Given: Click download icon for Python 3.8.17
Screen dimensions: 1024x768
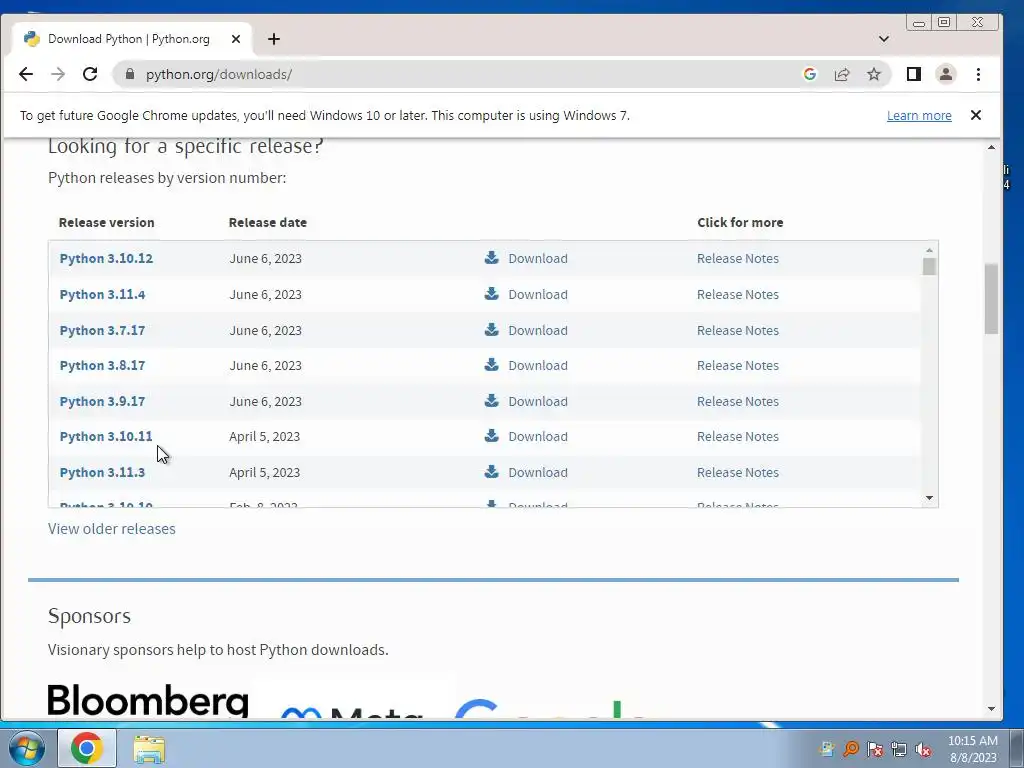Looking at the screenshot, I should 492,364.
